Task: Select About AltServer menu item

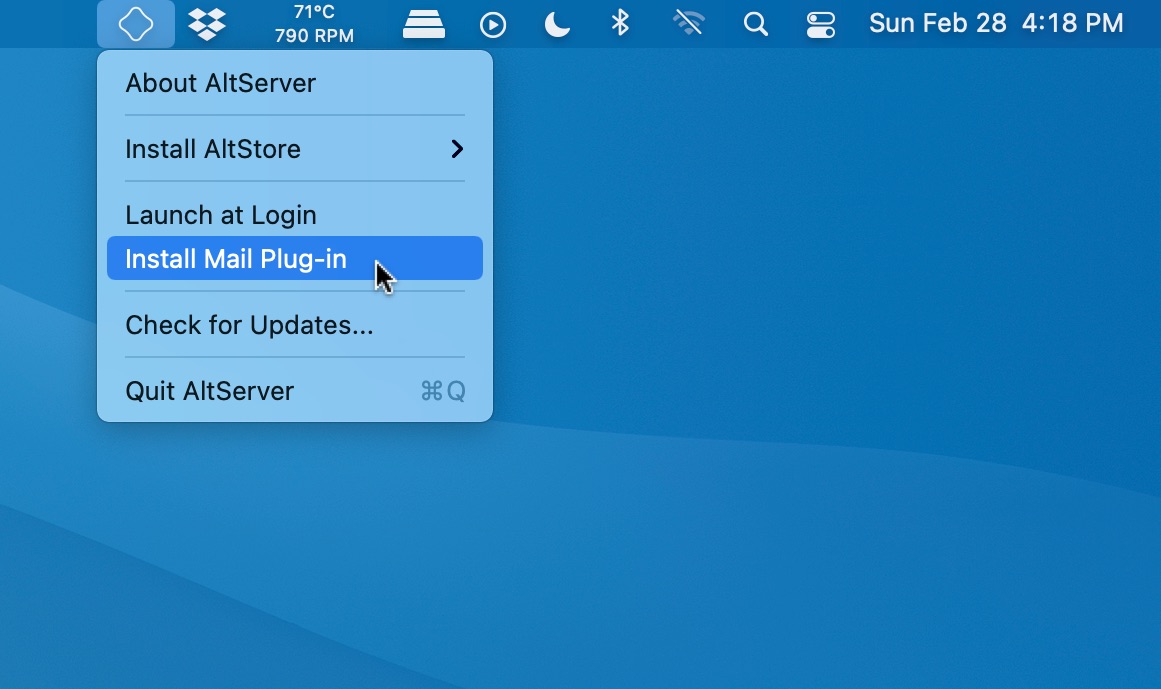Action: coord(295,83)
